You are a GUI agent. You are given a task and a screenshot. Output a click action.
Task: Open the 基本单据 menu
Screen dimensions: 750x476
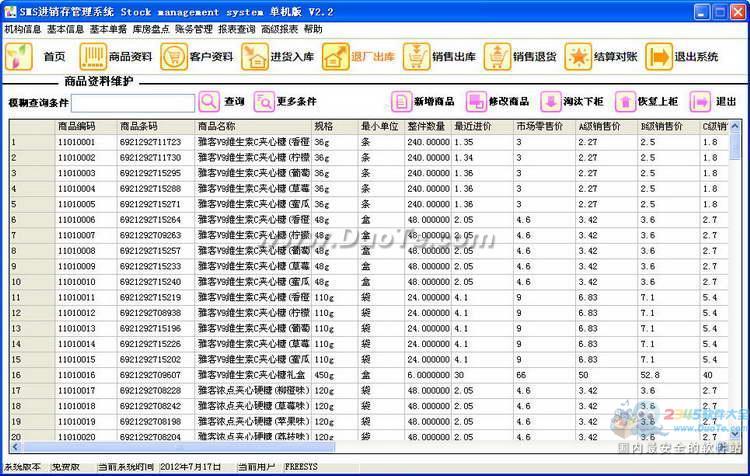pos(109,29)
